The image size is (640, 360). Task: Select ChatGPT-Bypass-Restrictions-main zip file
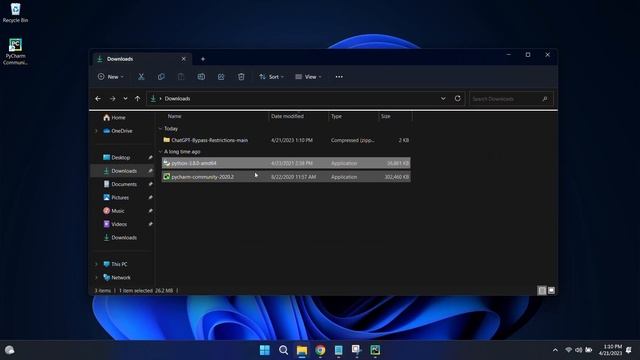[x=286, y=140]
